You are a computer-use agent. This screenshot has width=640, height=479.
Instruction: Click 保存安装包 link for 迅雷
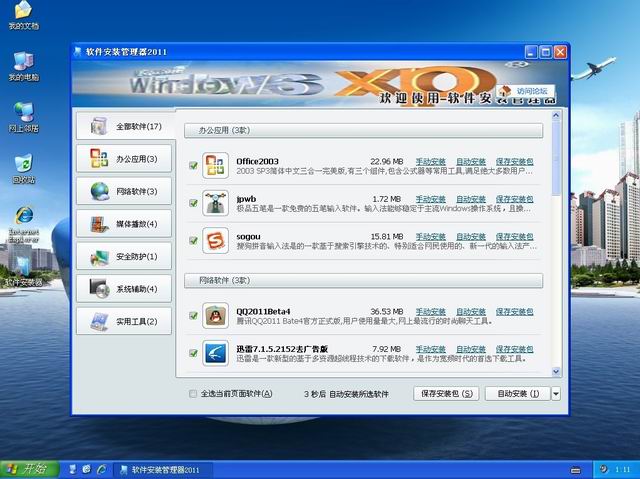tap(514, 349)
